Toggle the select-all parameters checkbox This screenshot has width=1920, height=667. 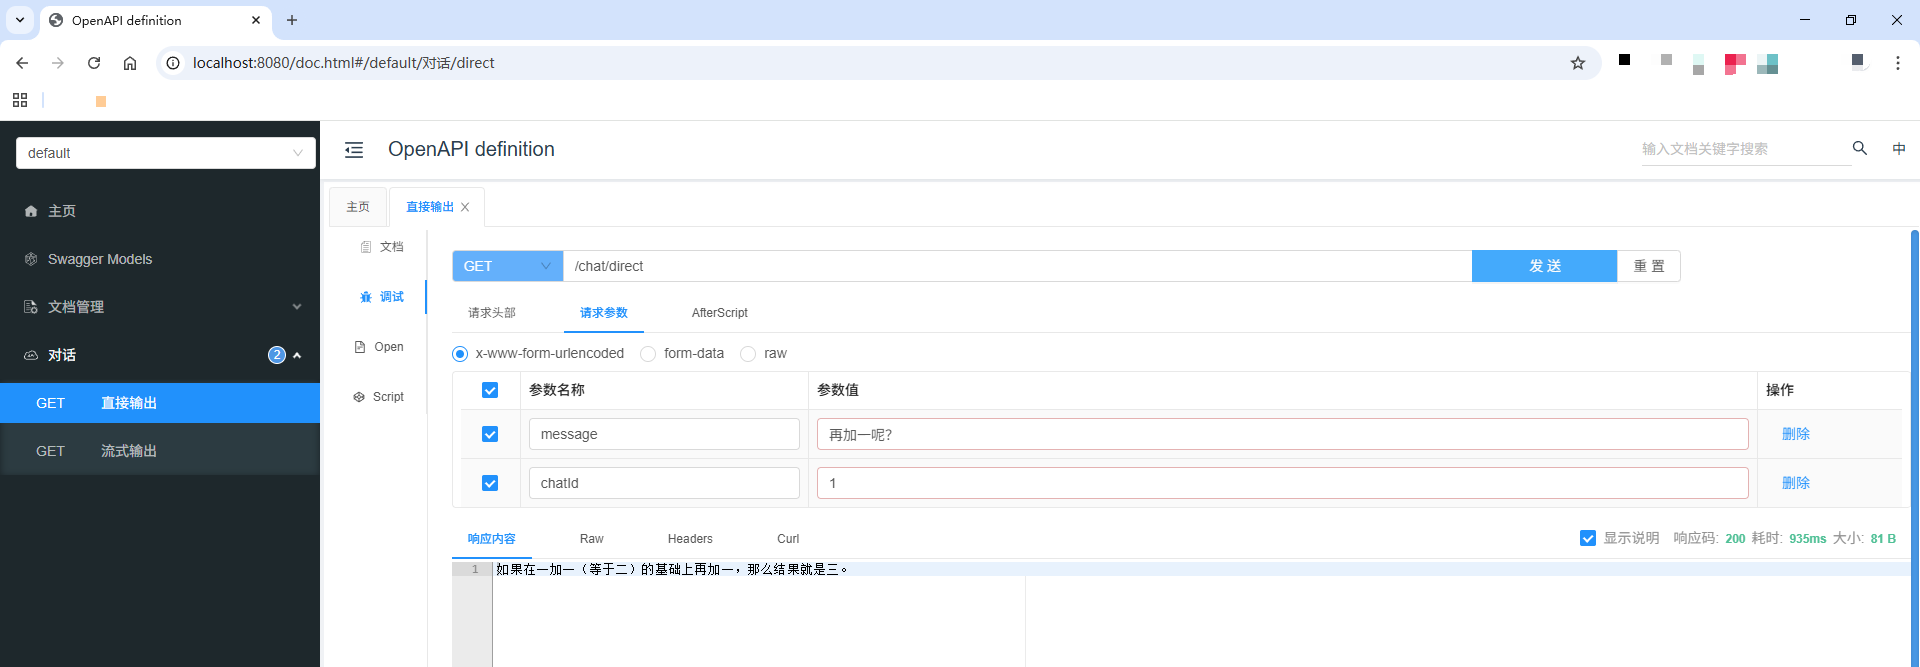(x=490, y=390)
